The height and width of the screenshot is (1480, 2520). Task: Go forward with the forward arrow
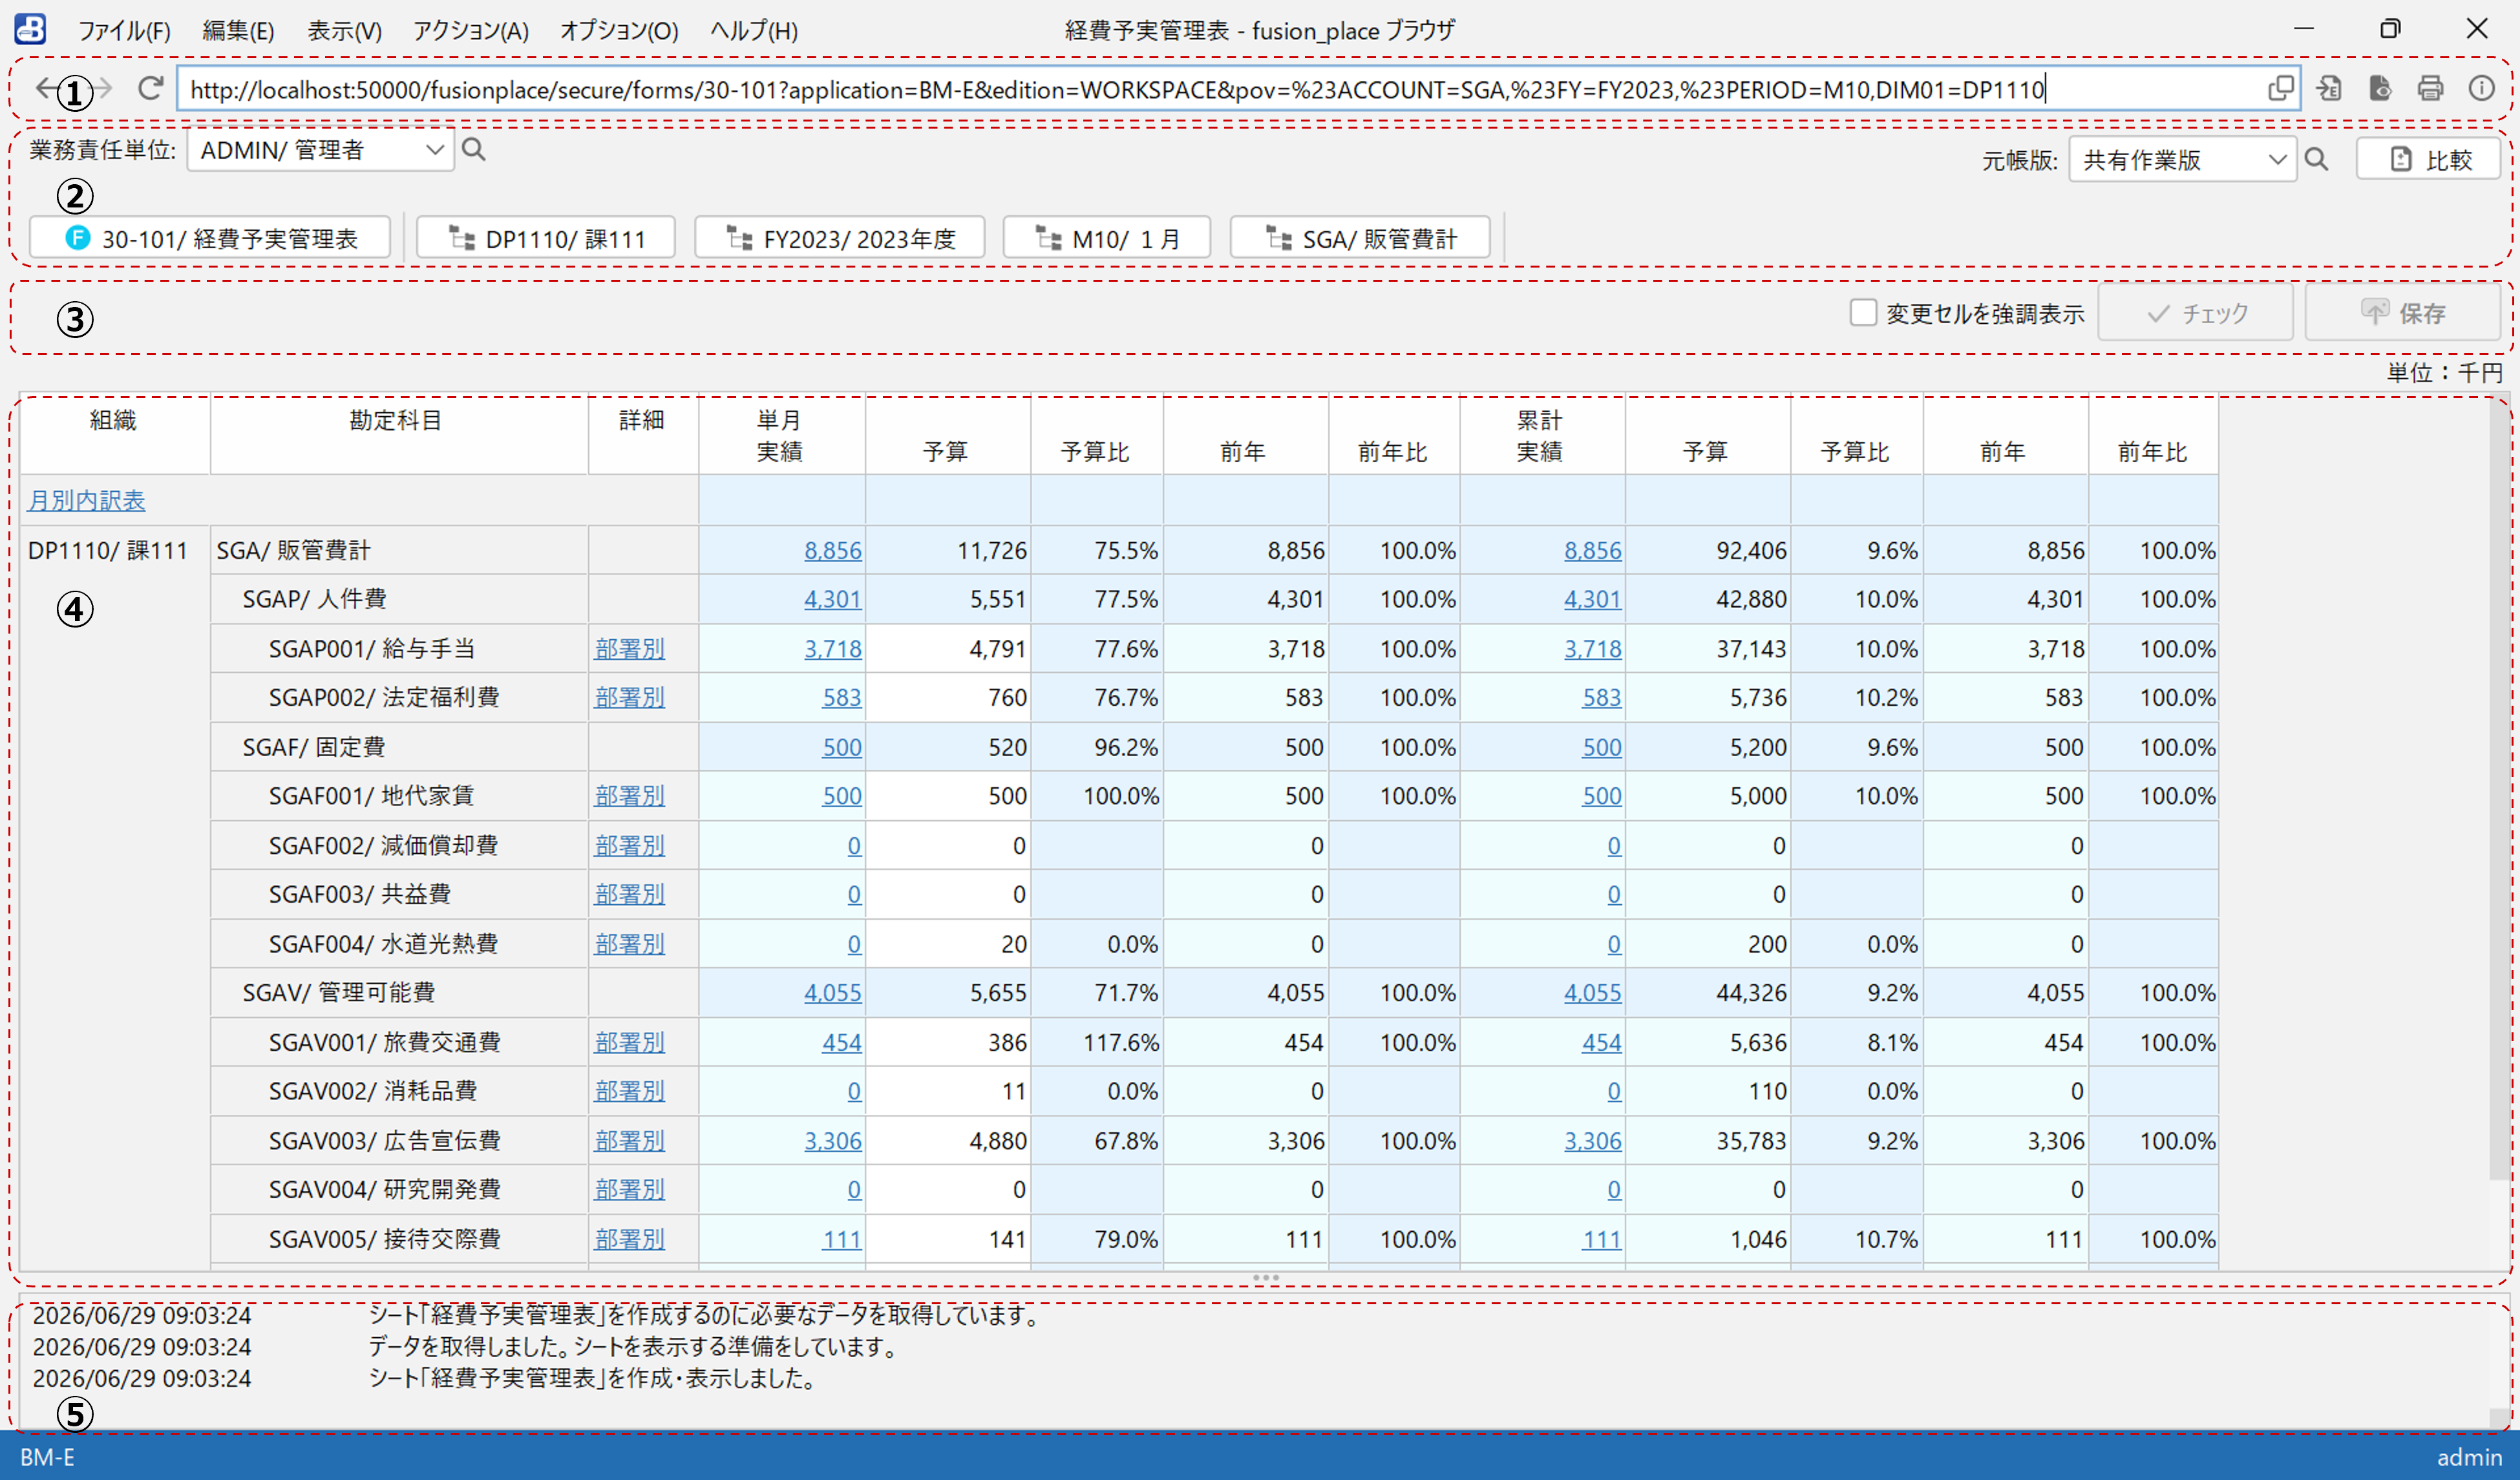coord(103,89)
